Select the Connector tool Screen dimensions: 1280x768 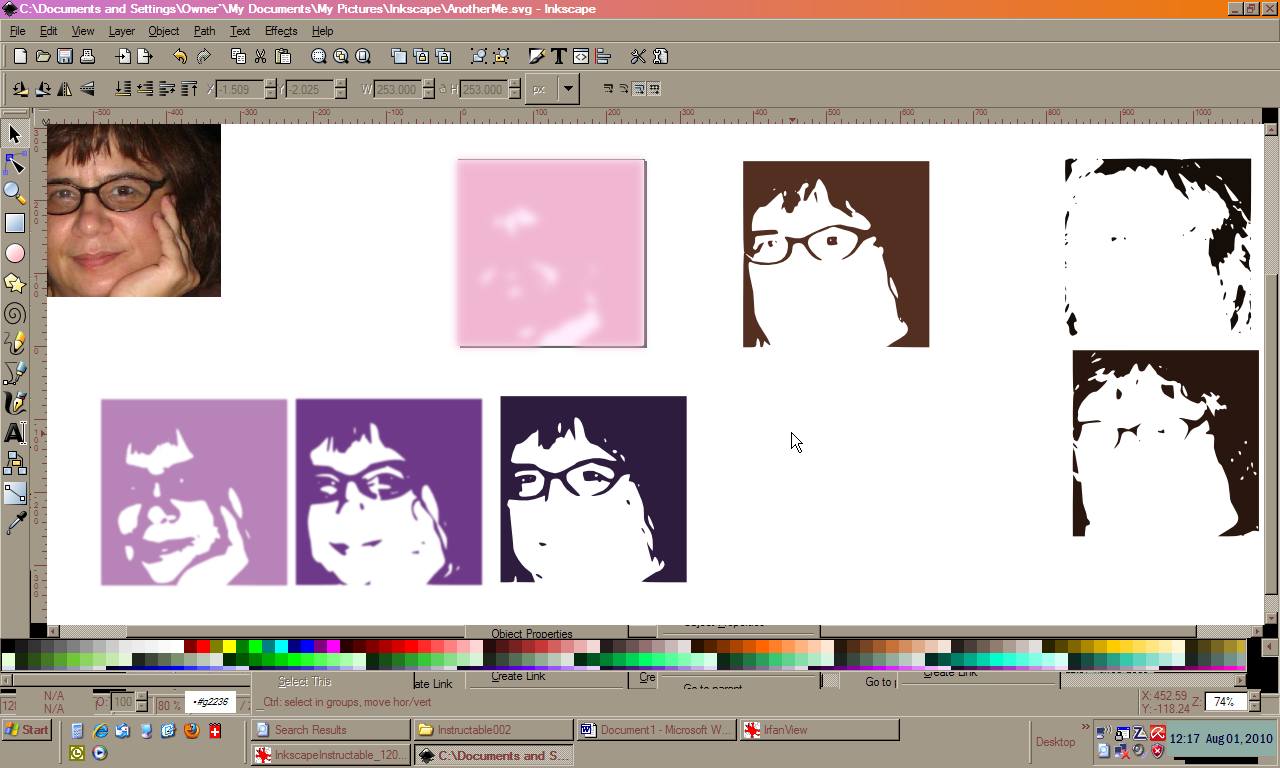[15, 463]
